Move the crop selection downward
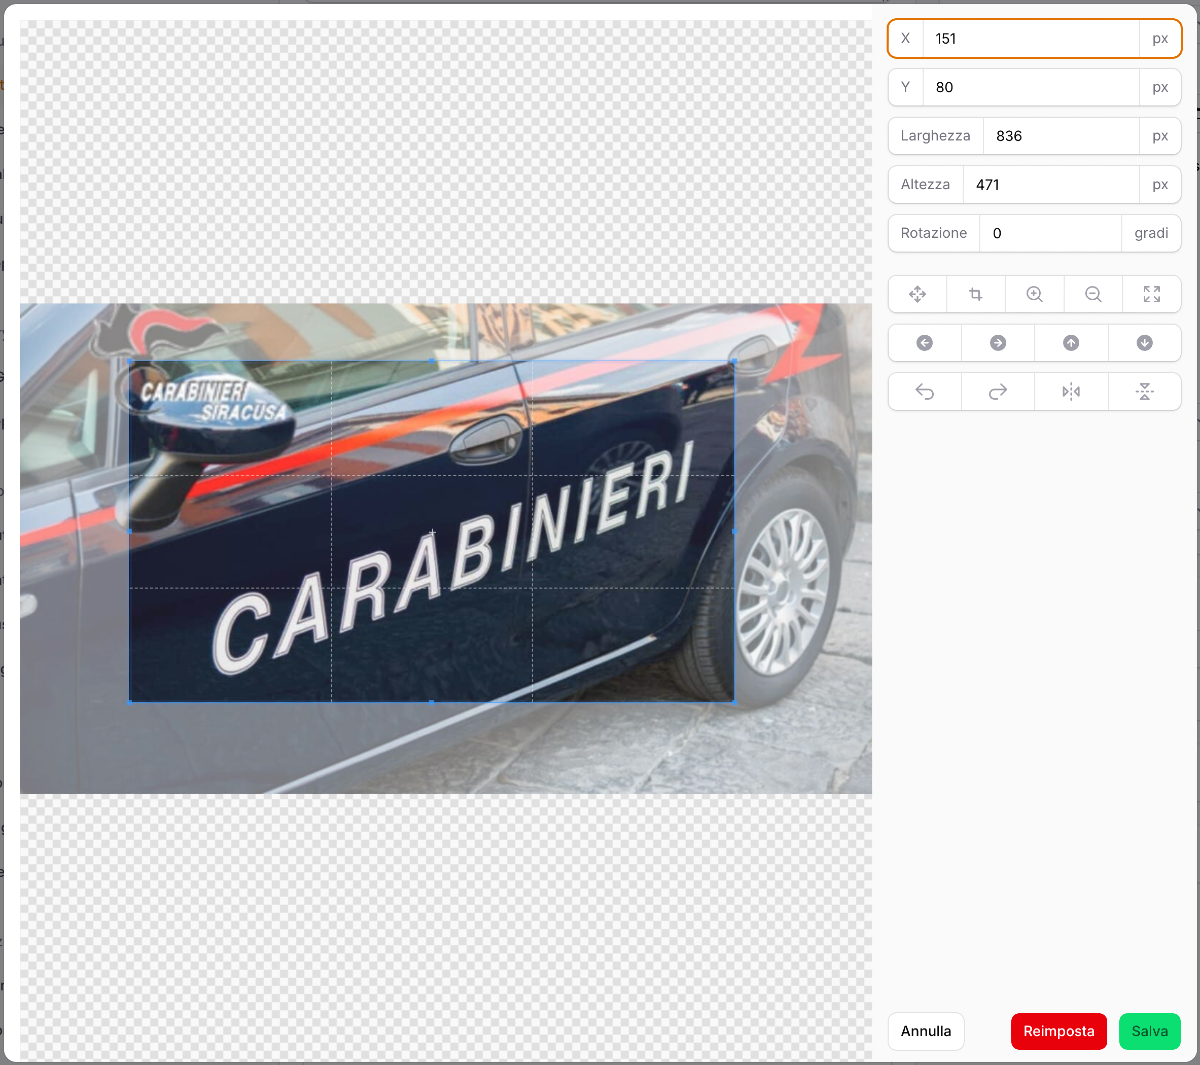This screenshot has width=1200, height=1065. [1144, 342]
